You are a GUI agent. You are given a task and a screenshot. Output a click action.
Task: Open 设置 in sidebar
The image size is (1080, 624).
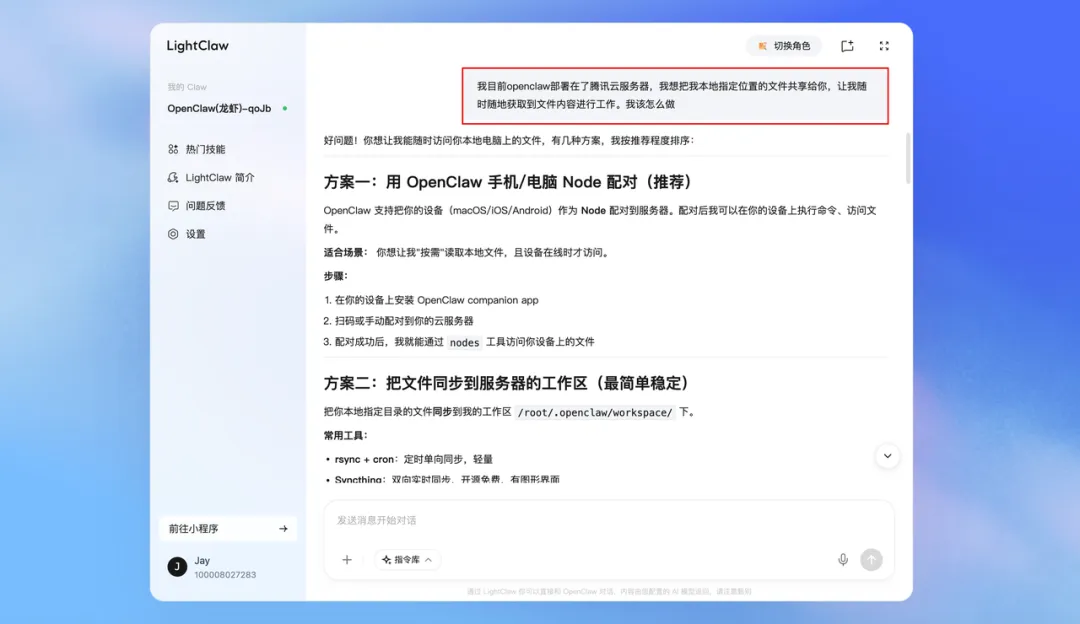187,233
